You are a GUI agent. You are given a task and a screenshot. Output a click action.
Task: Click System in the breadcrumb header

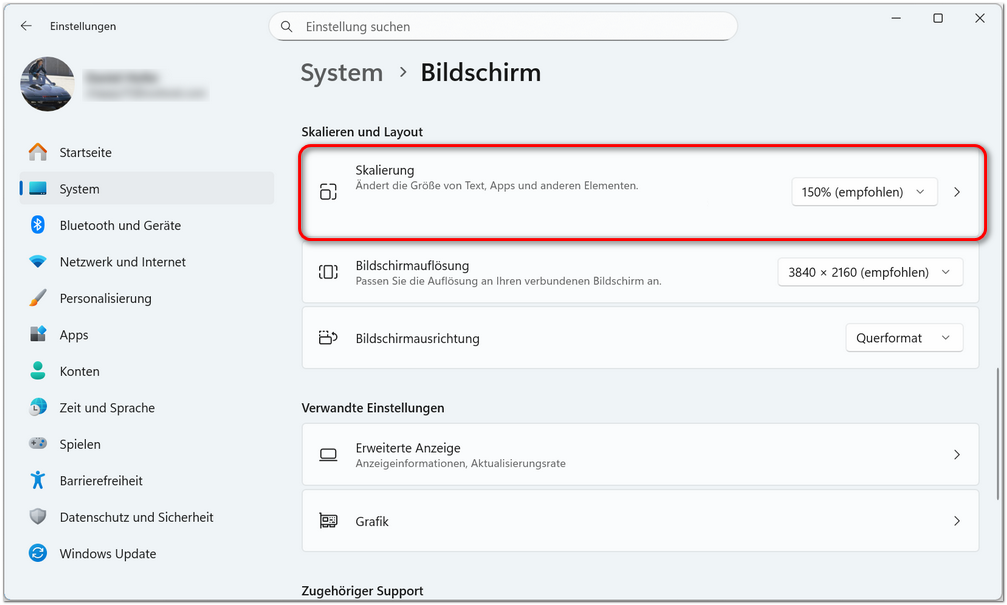pos(342,73)
